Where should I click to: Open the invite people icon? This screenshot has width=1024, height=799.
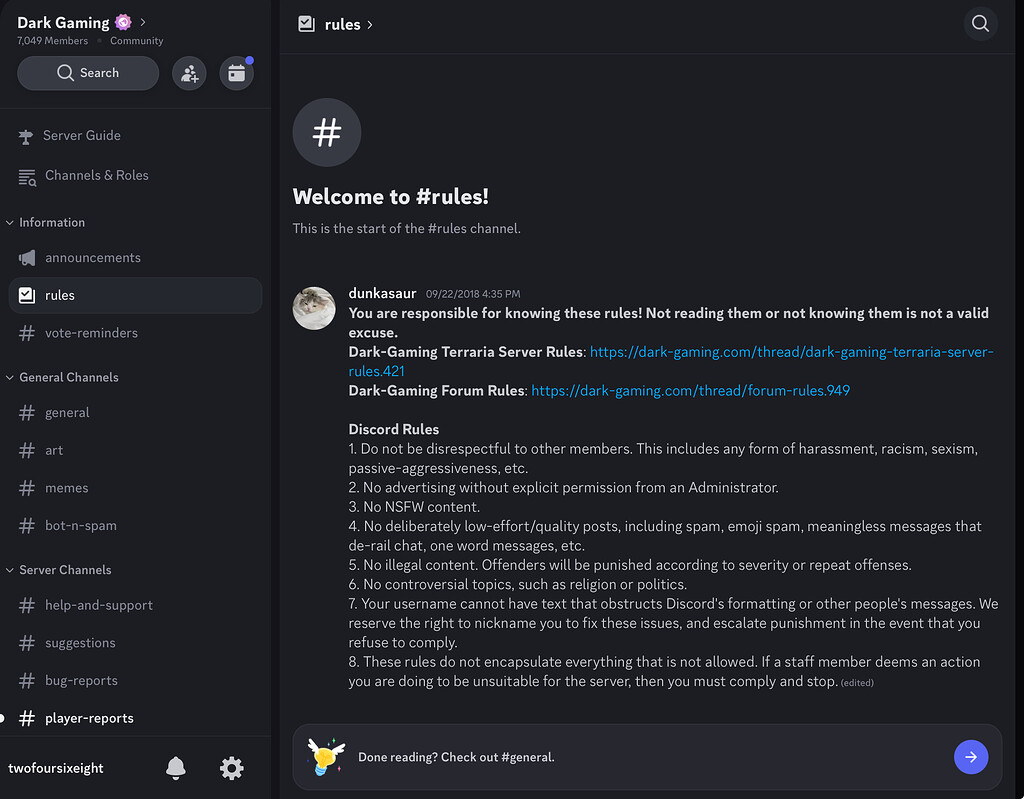tap(189, 73)
